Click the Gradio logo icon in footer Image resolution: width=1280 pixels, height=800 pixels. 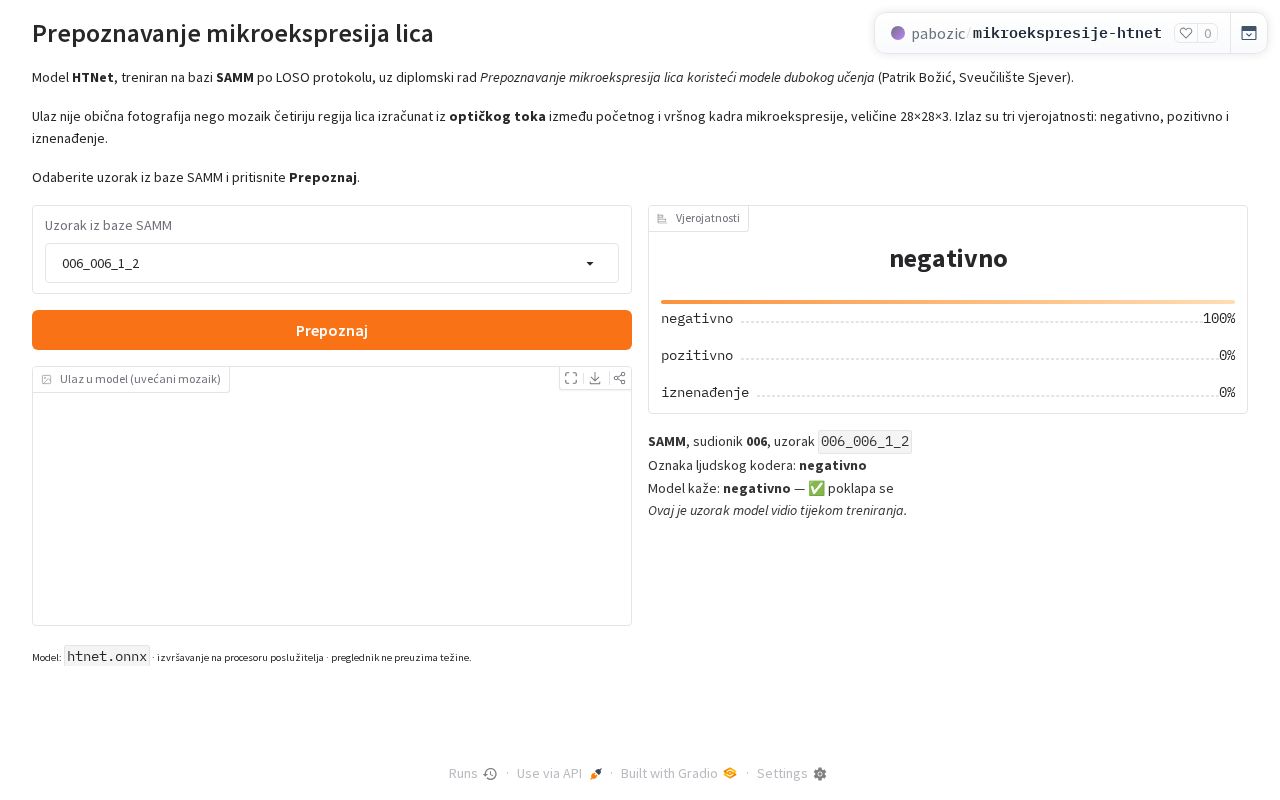point(730,773)
